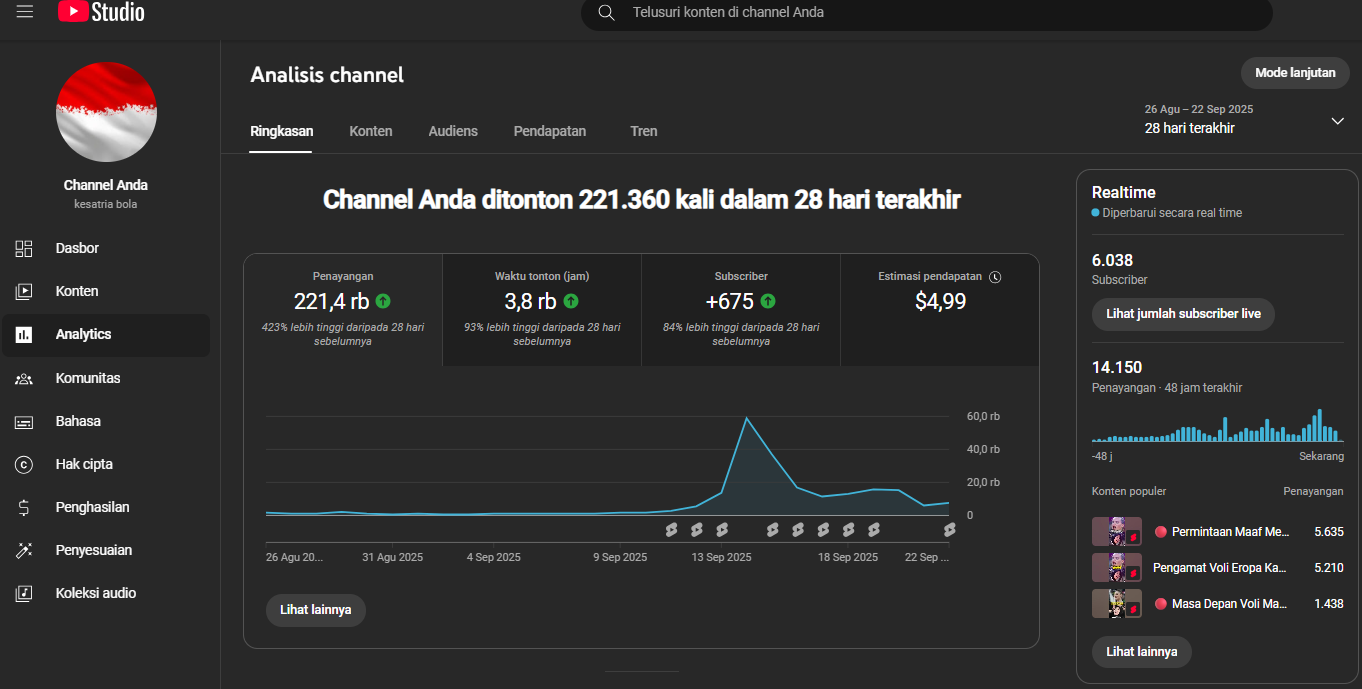Click the Mode lanjutan button
Image resolution: width=1362 pixels, height=689 pixels.
[x=1295, y=73]
